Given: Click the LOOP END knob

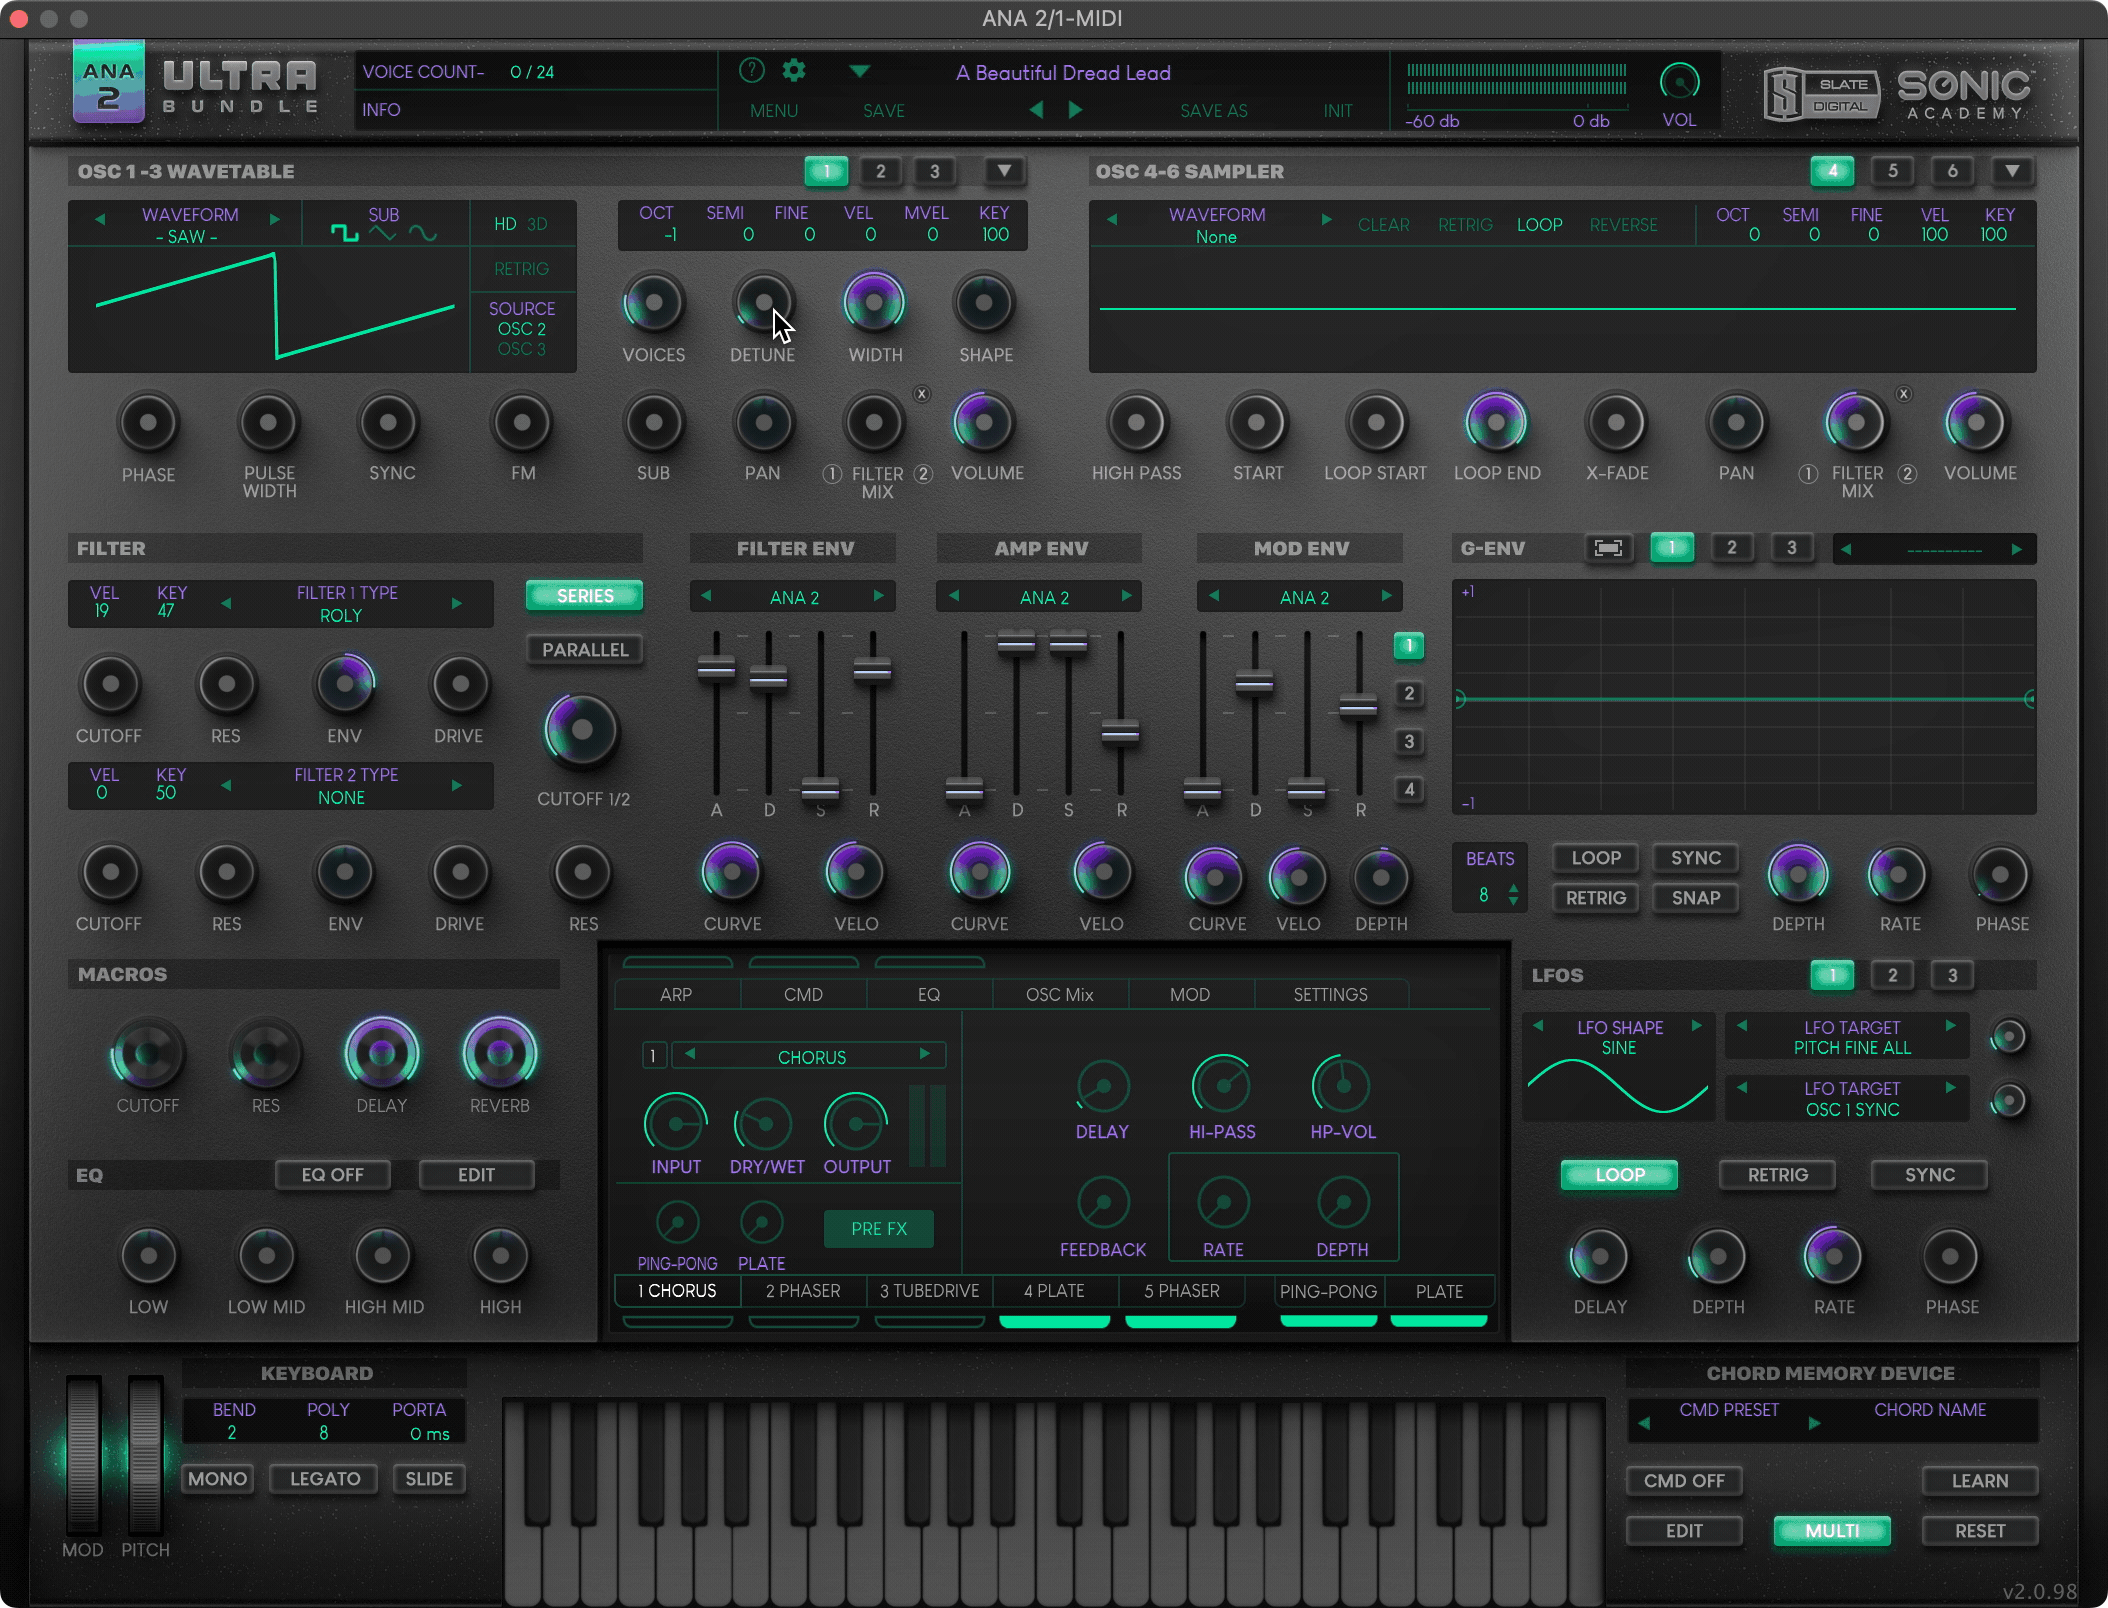Looking at the screenshot, I should 1496,422.
